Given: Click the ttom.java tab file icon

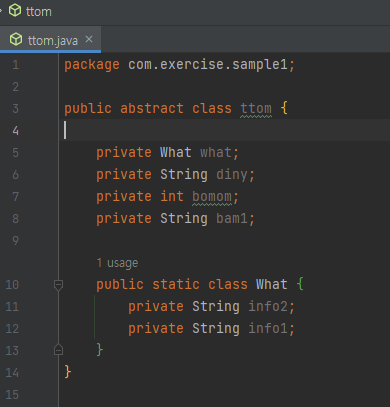Looking at the screenshot, I should 16,40.
